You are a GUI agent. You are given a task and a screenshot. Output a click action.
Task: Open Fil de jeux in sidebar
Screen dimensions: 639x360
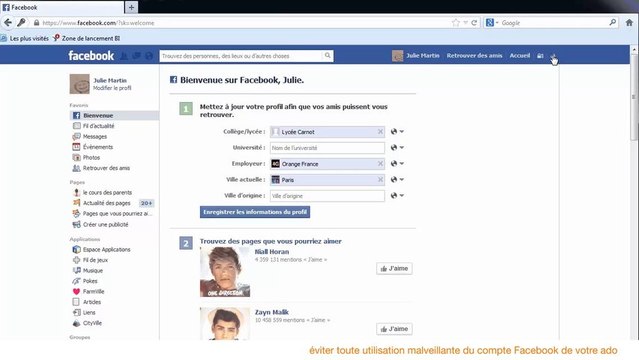pos(95,260)
